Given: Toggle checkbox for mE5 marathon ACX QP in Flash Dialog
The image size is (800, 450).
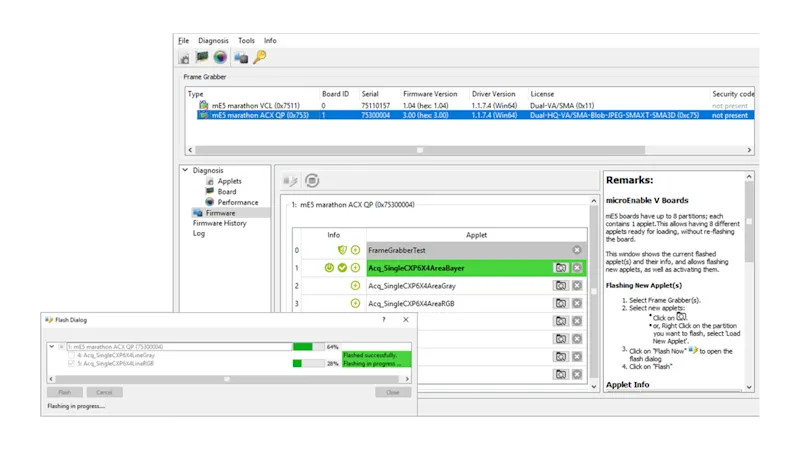Looking at the screenshot, I should 62,347.
